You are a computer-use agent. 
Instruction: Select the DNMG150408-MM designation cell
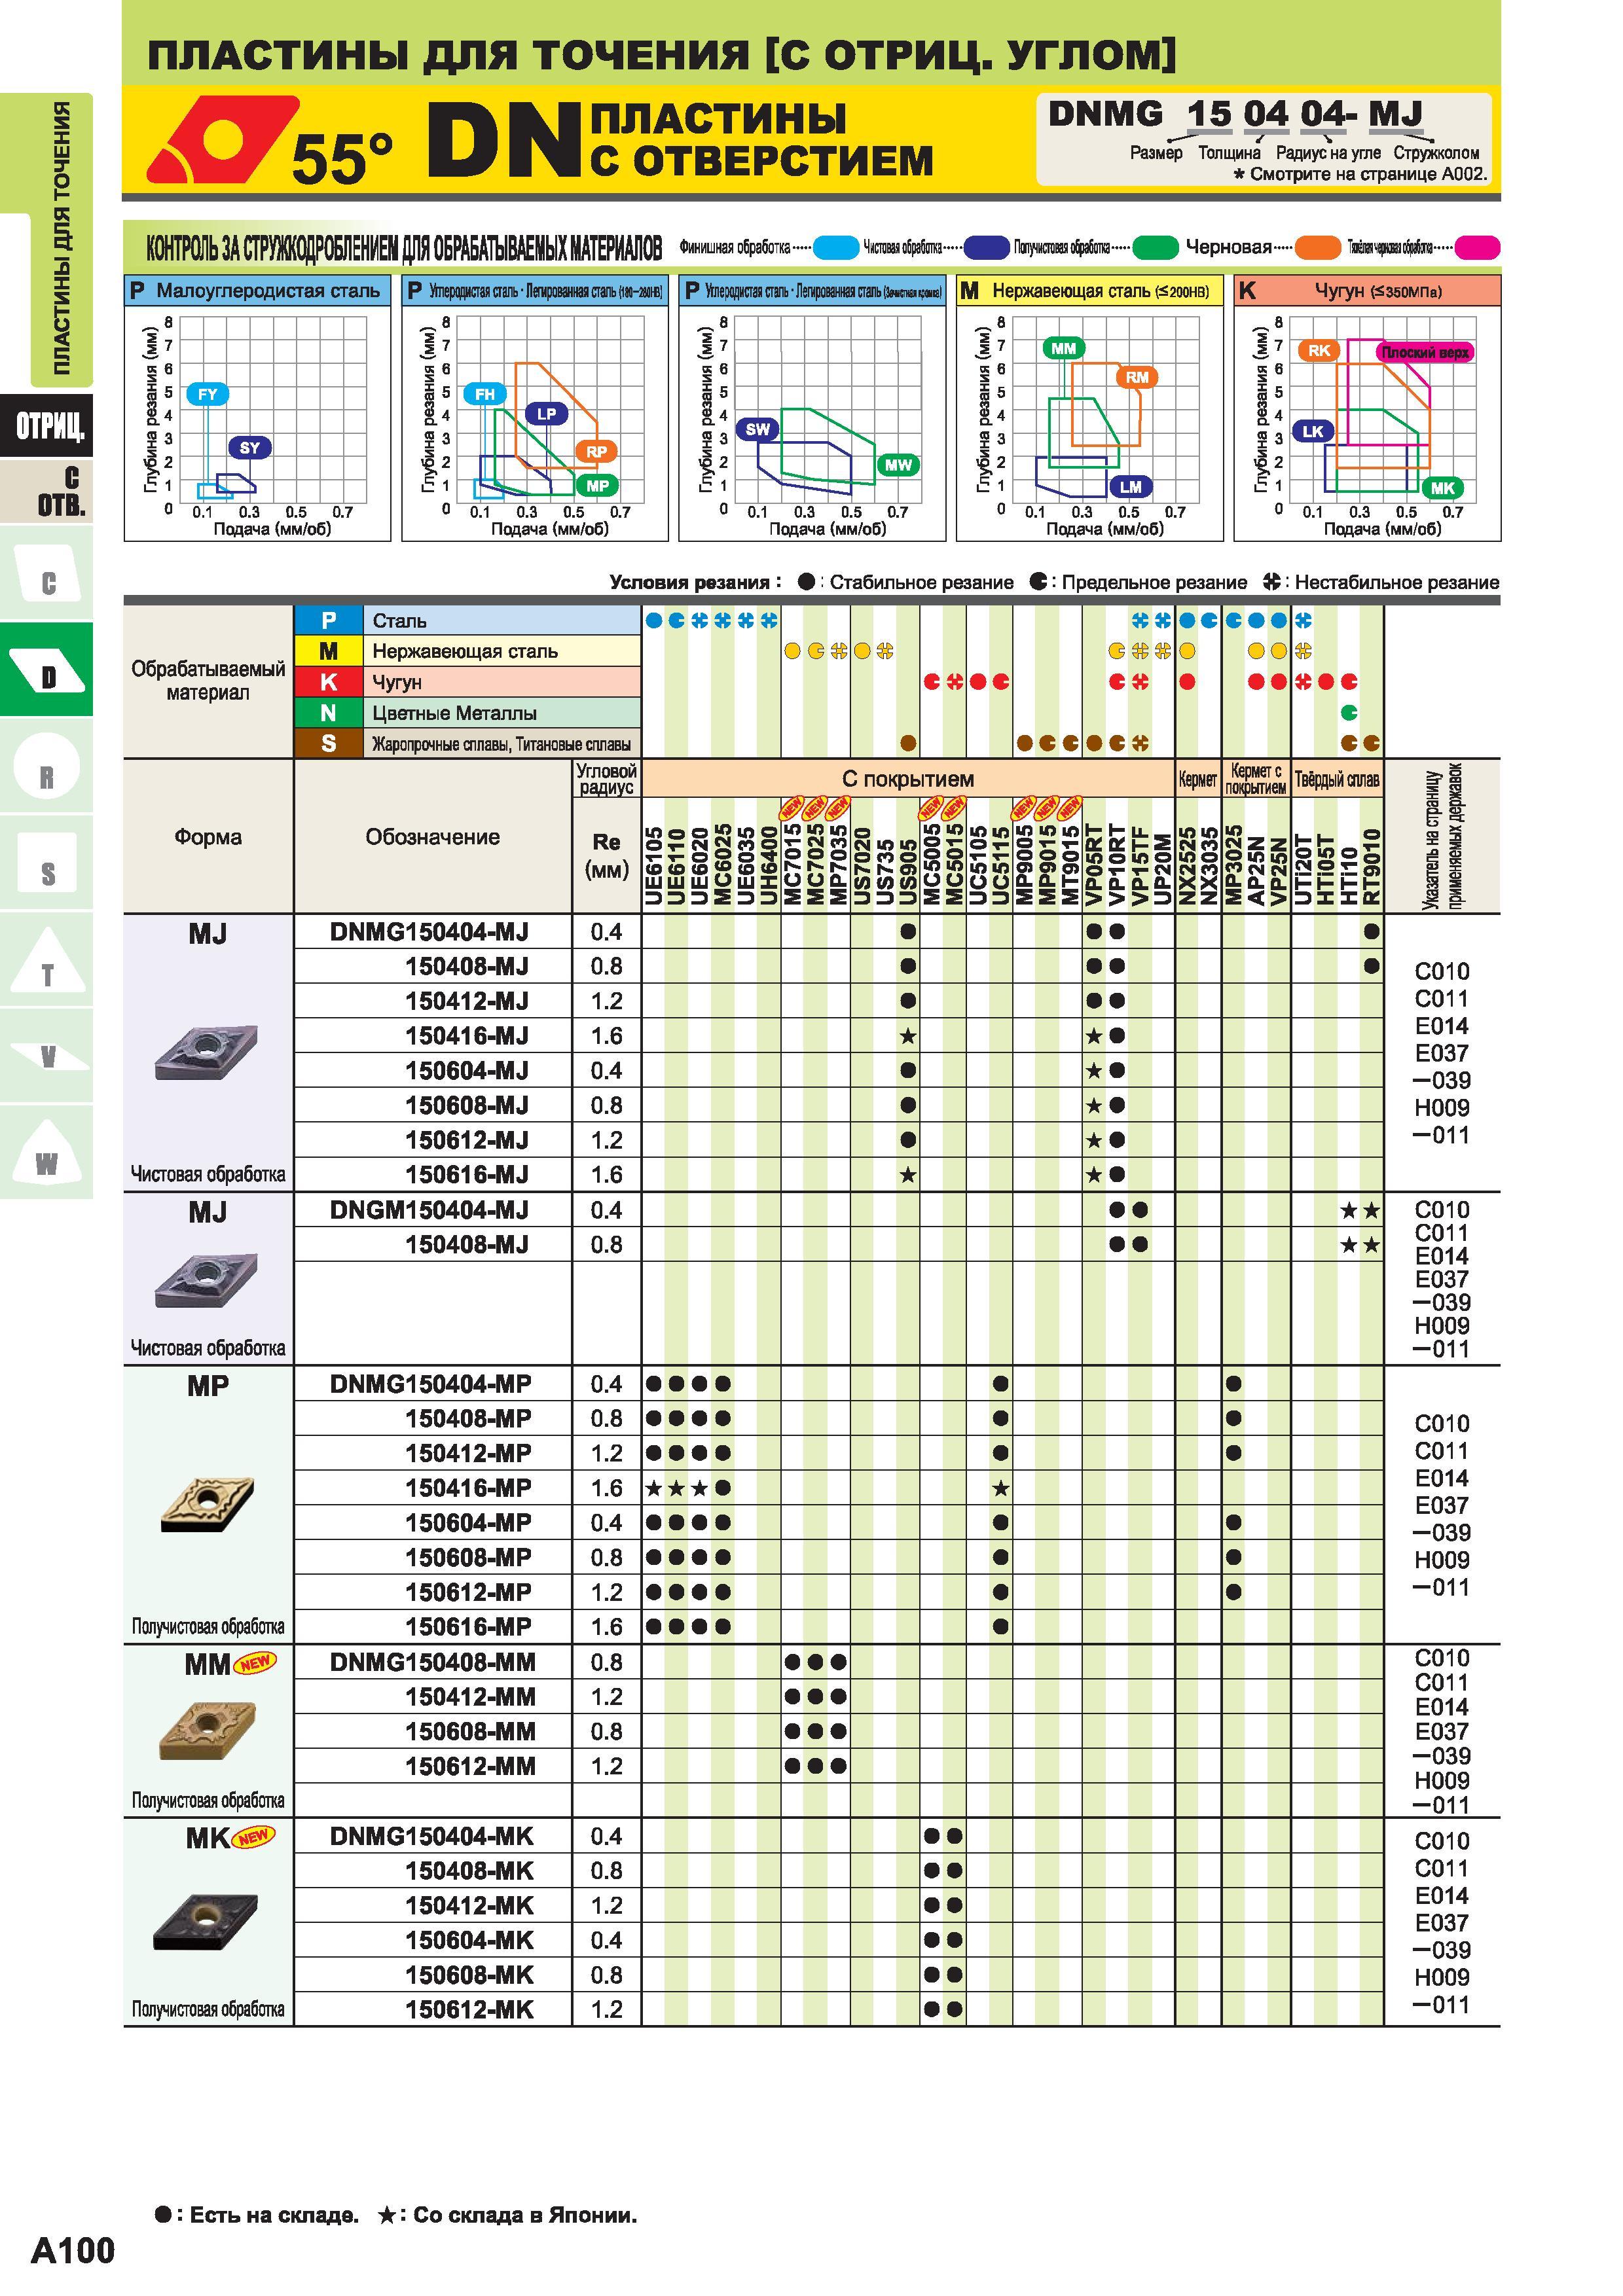click(433, 1662)
